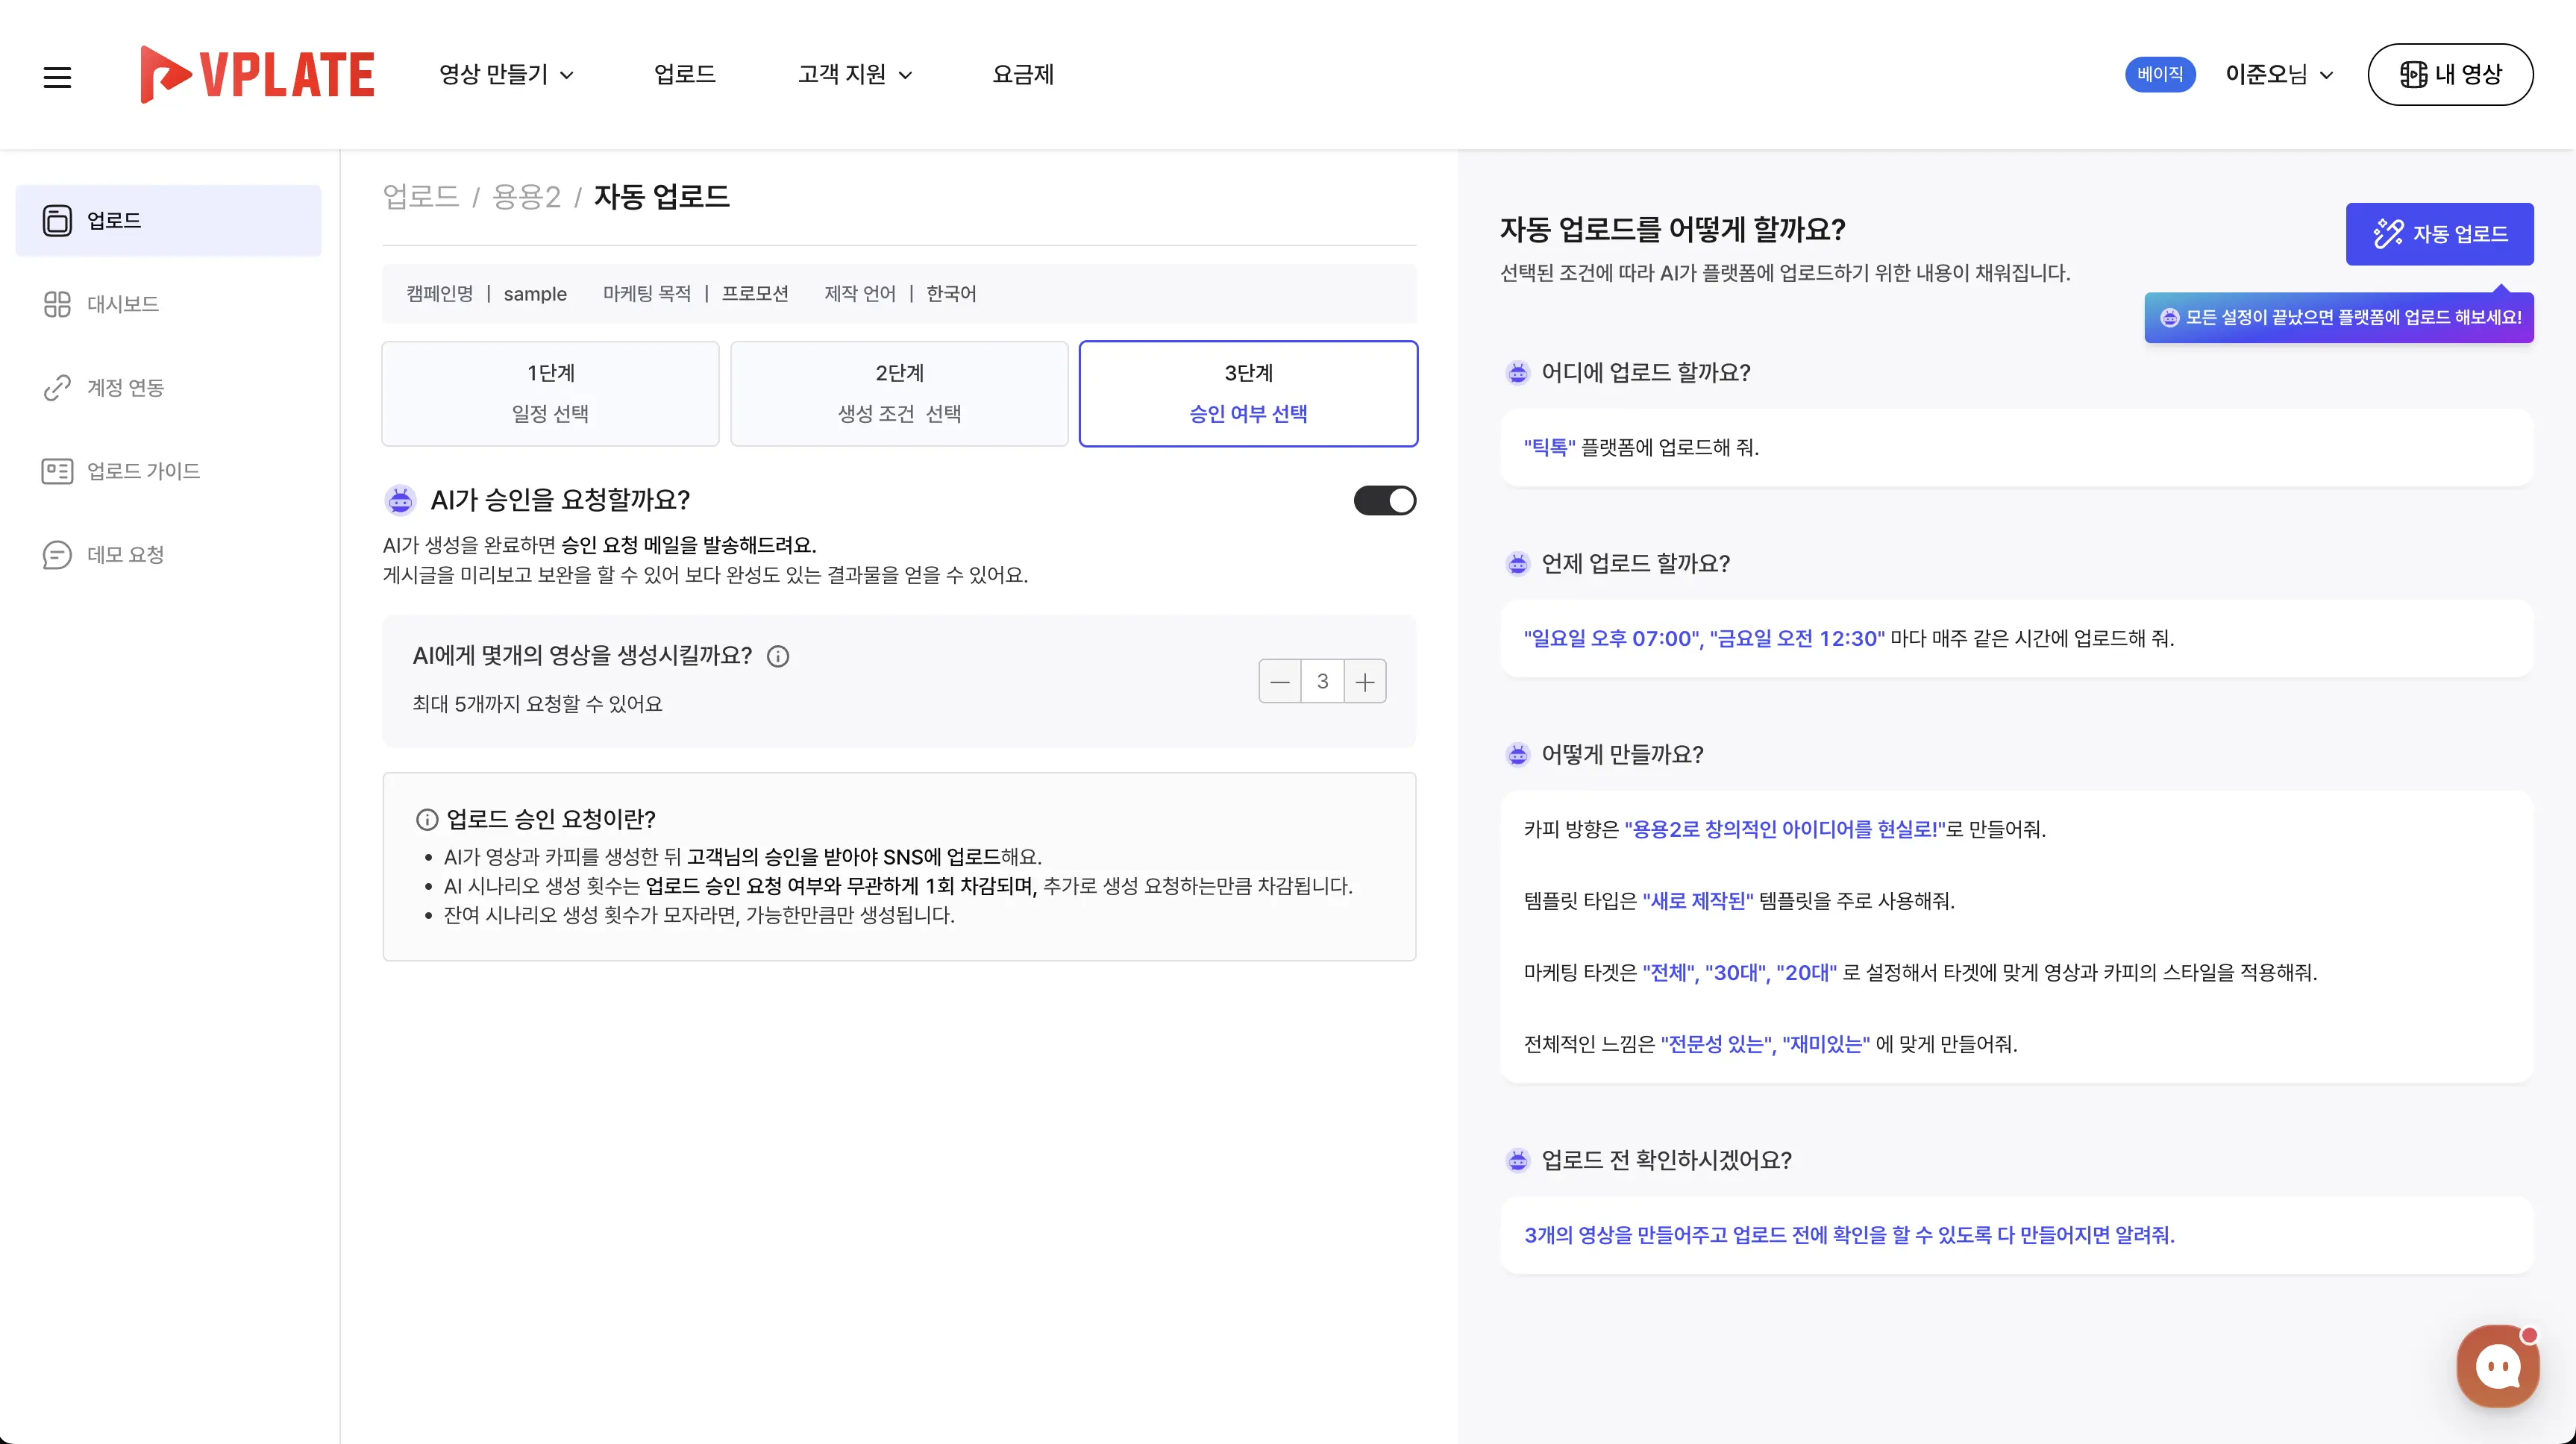Screen dimensions: 2576x1444
Task: Select 대시보드 in the sidebar
Action: pyautogui.click(x=122, y=304)
